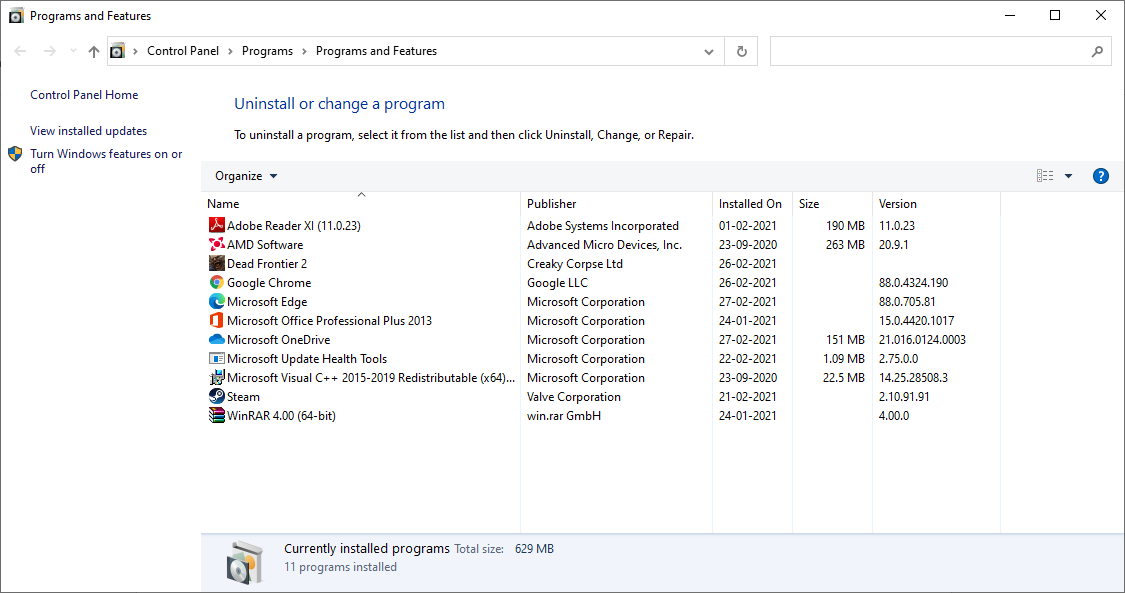Click the shield icon beside Turn Windows features
Screen dimensions: 1125x593
click(x=15, y=153)
